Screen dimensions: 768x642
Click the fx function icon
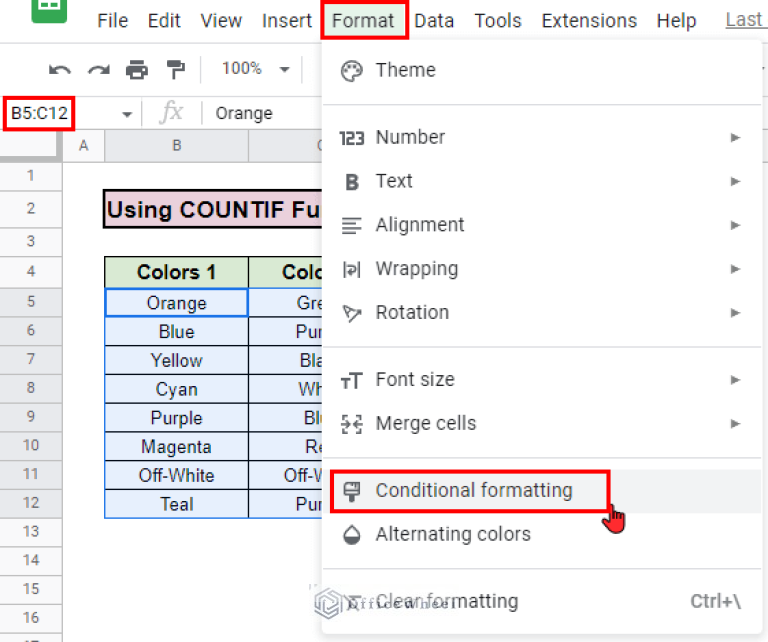click(171, 112)
